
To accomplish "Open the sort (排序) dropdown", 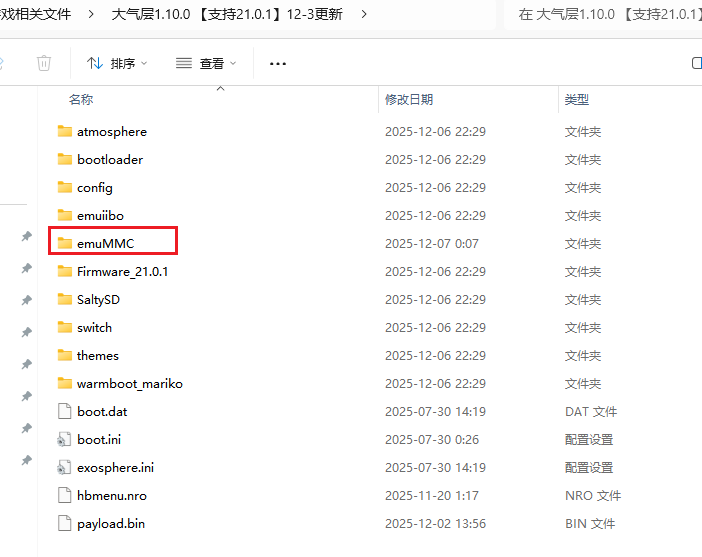I will coord(117,63).
